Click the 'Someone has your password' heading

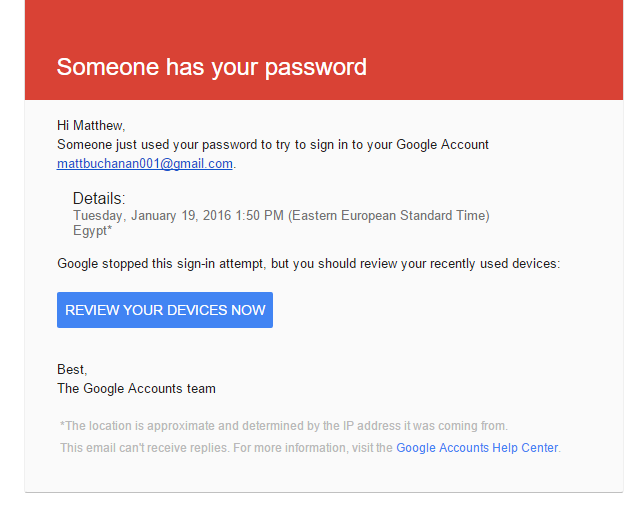[x=211, y=67]
